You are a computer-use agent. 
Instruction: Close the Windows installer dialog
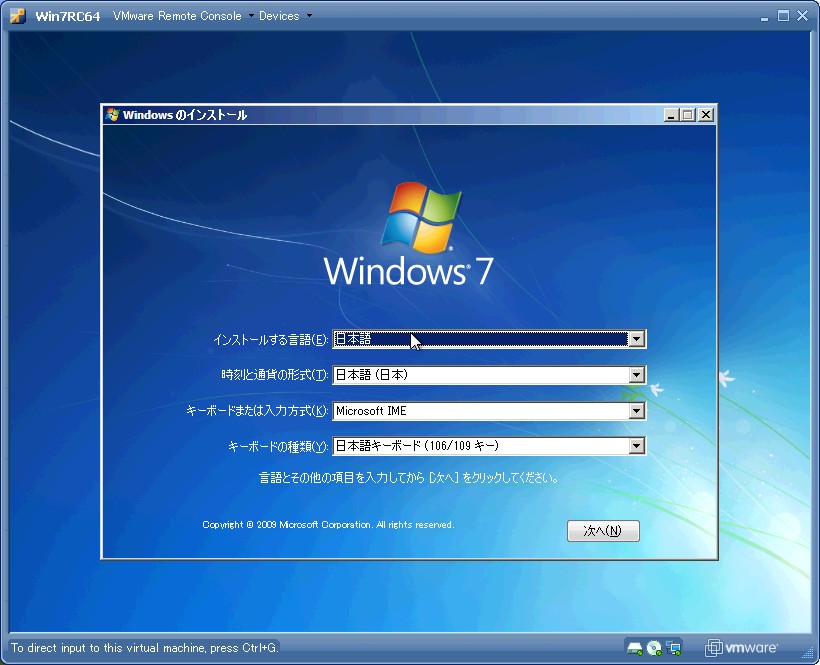coord(705,115)
